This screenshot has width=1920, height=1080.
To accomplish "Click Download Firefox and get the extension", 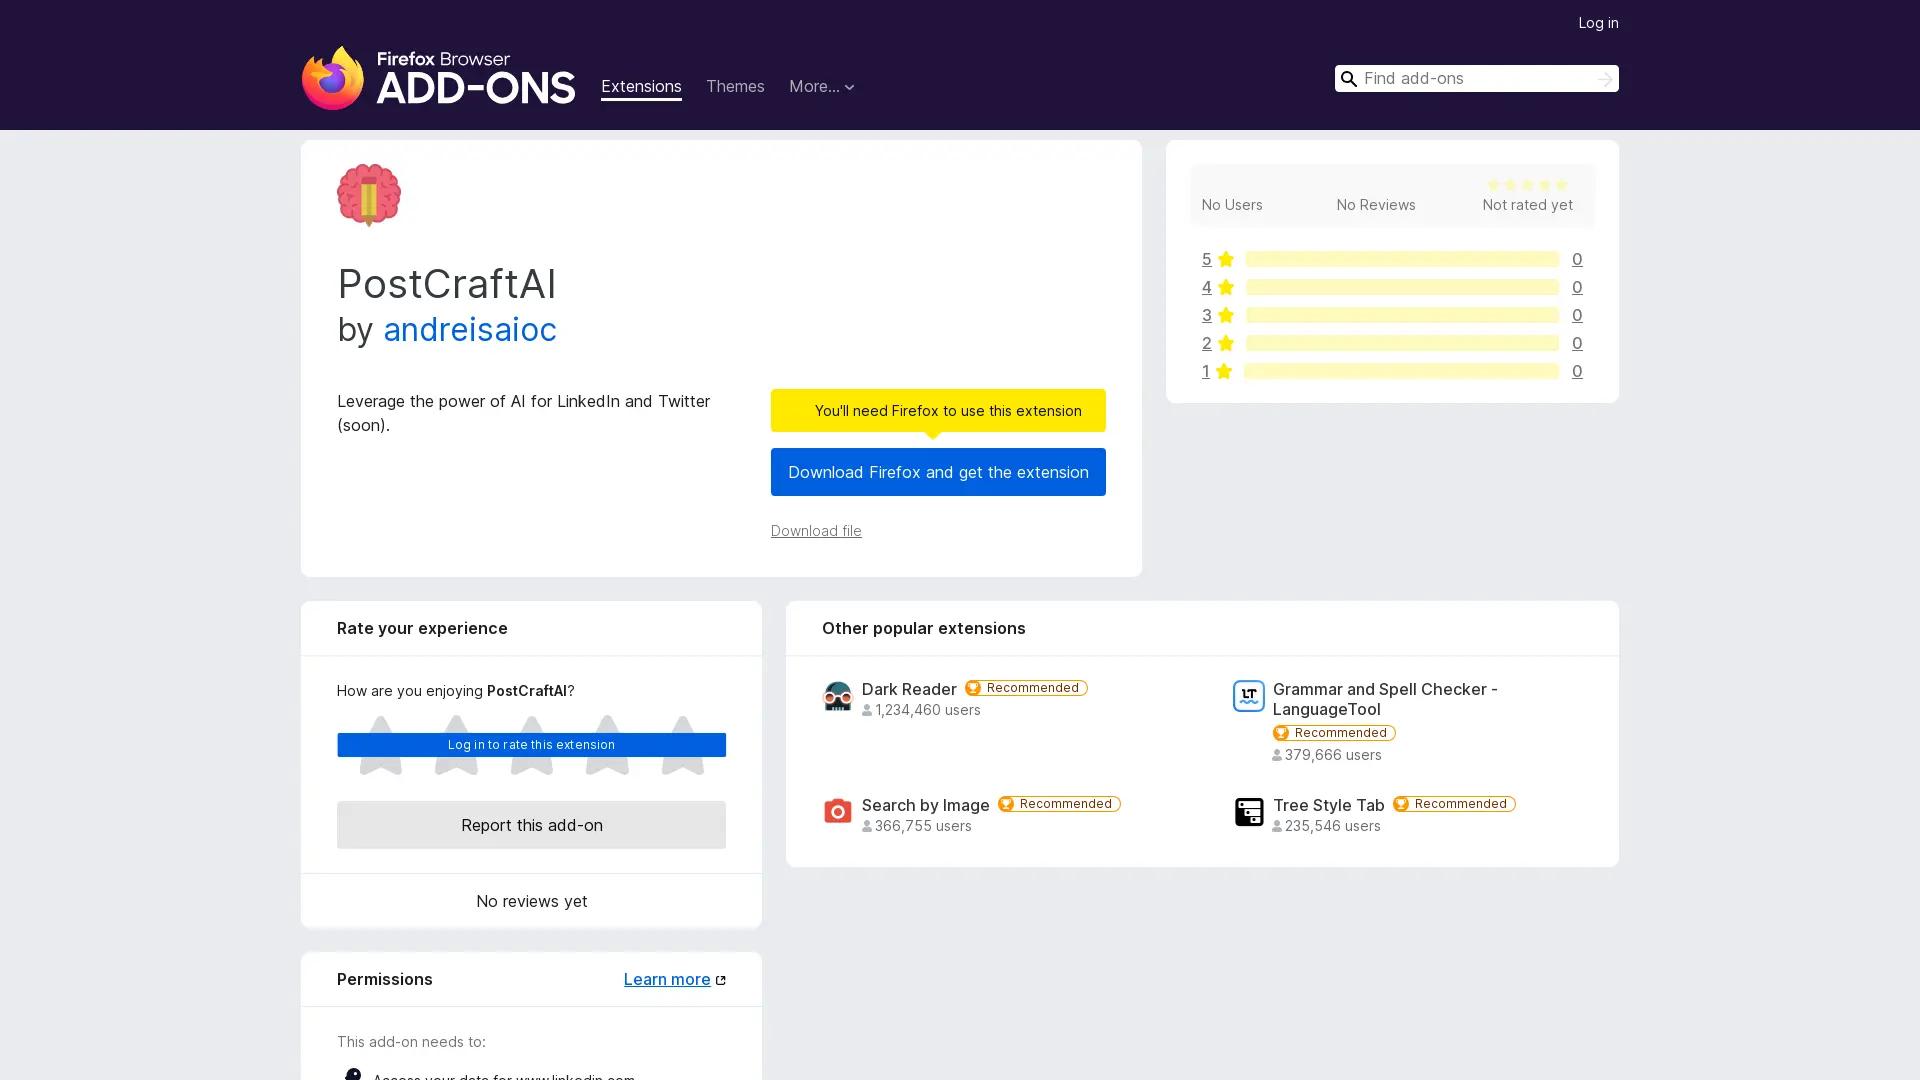I will 937,472.
